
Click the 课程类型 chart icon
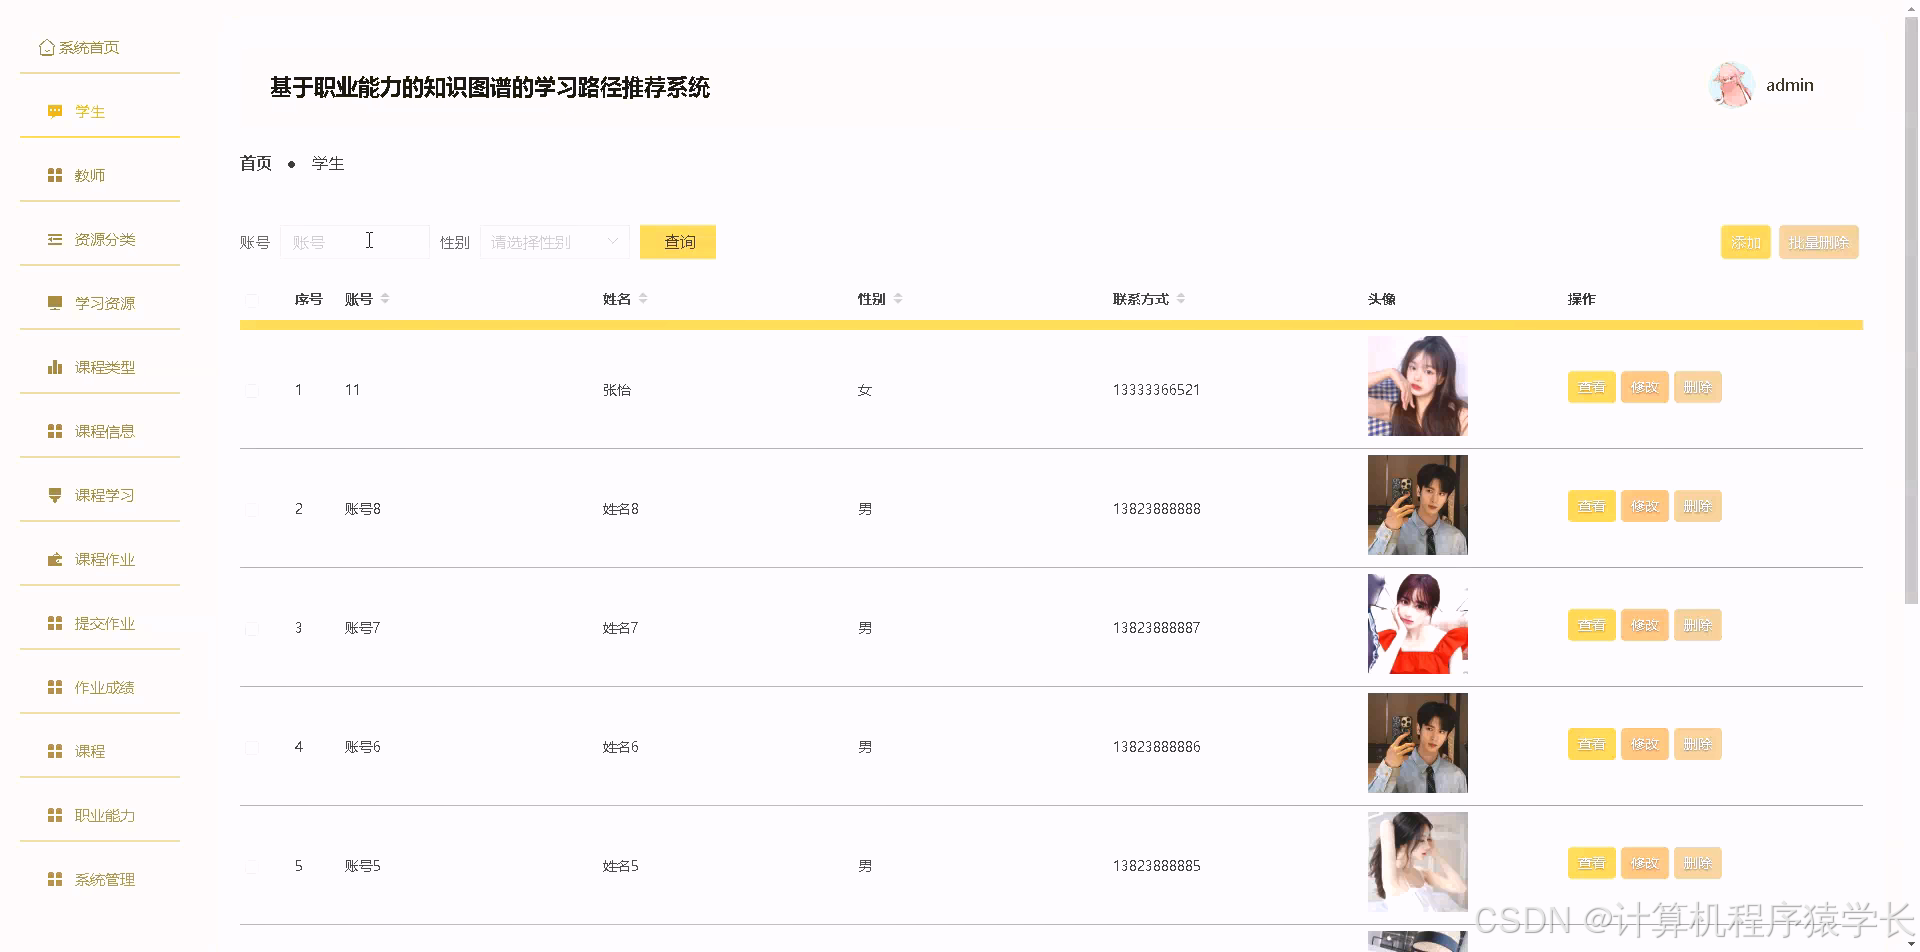(x=54, y=366)
